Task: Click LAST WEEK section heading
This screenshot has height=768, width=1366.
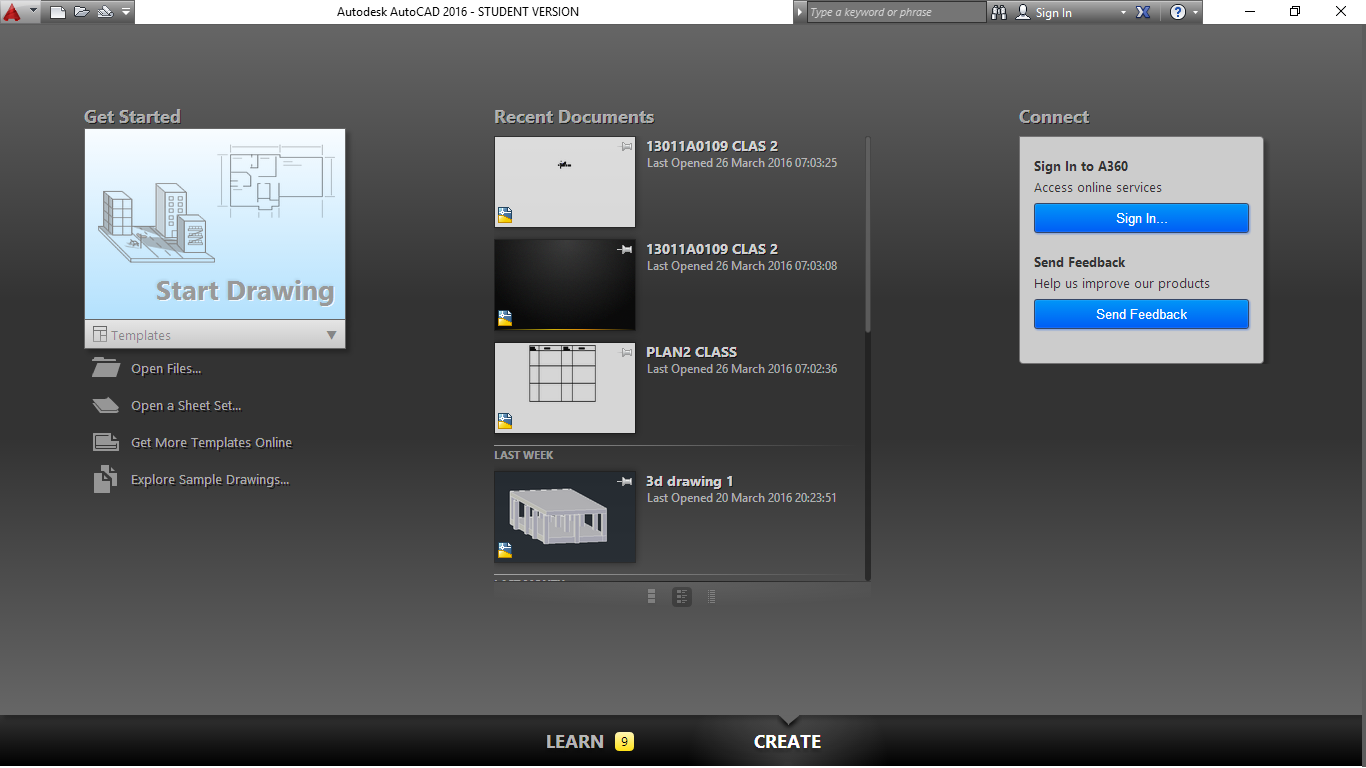Action: [524, 455]
